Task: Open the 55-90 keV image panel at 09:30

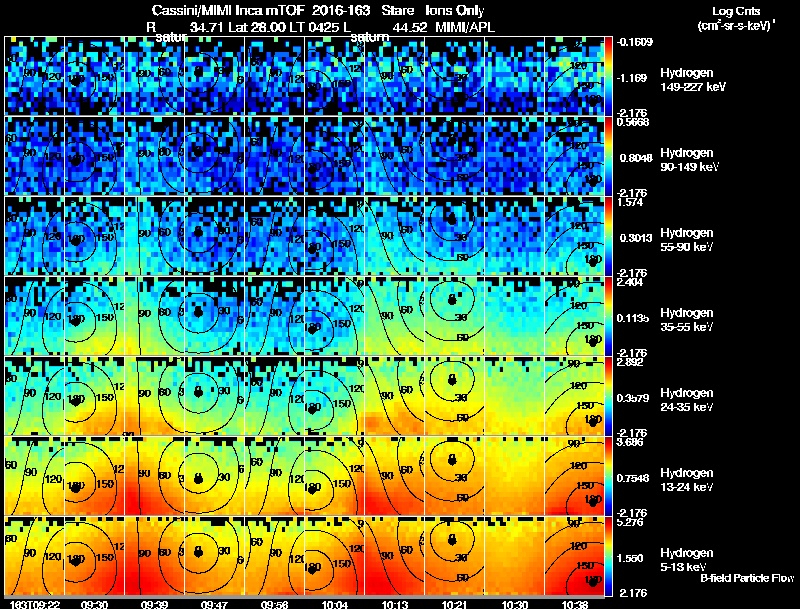Action: click(94, 236)
